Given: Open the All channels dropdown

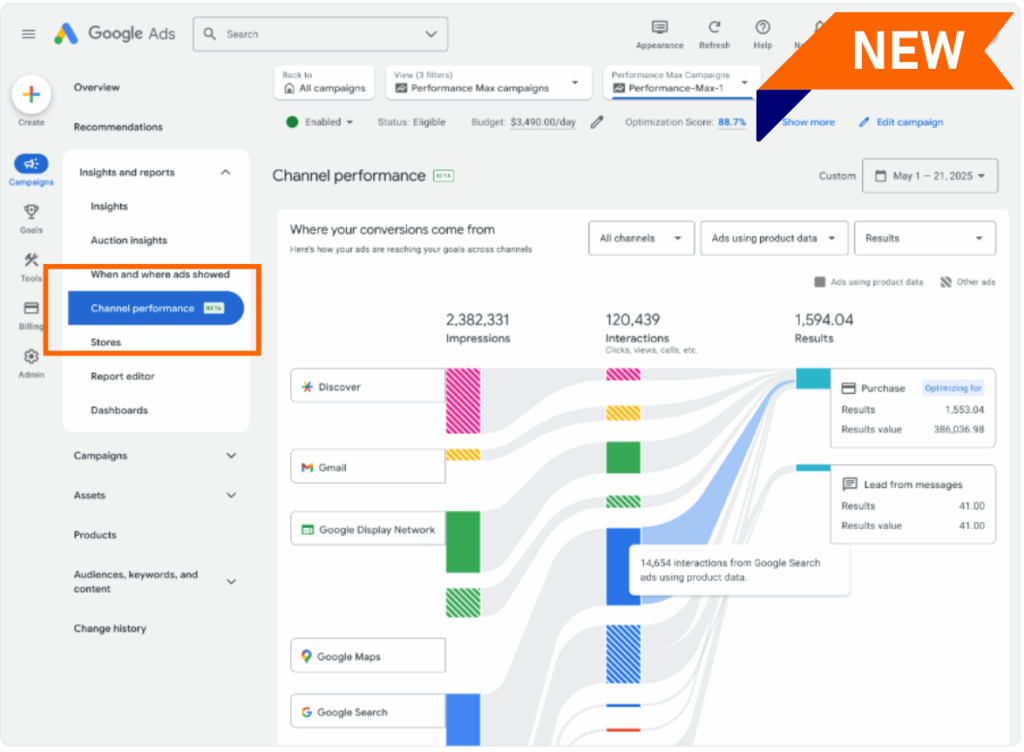Looking at the screenshot, I should pyautogui.click(x=641, y=238).
